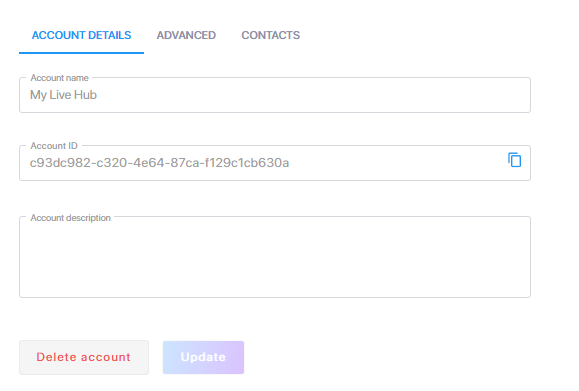The height and width of the screenshot is (391, 579).
Task: Open the Advanced tab
Action: point(186,35)
